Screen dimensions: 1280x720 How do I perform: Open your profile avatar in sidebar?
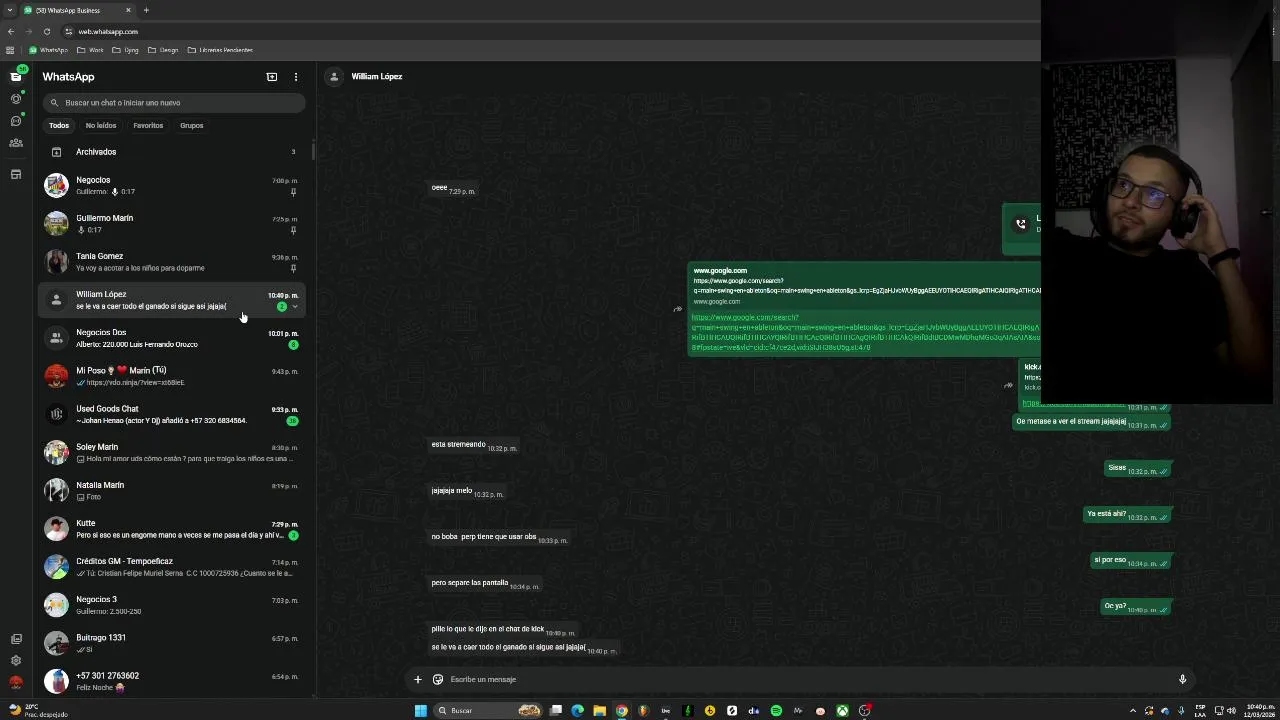pyautogui.click(x=16, y=683)
